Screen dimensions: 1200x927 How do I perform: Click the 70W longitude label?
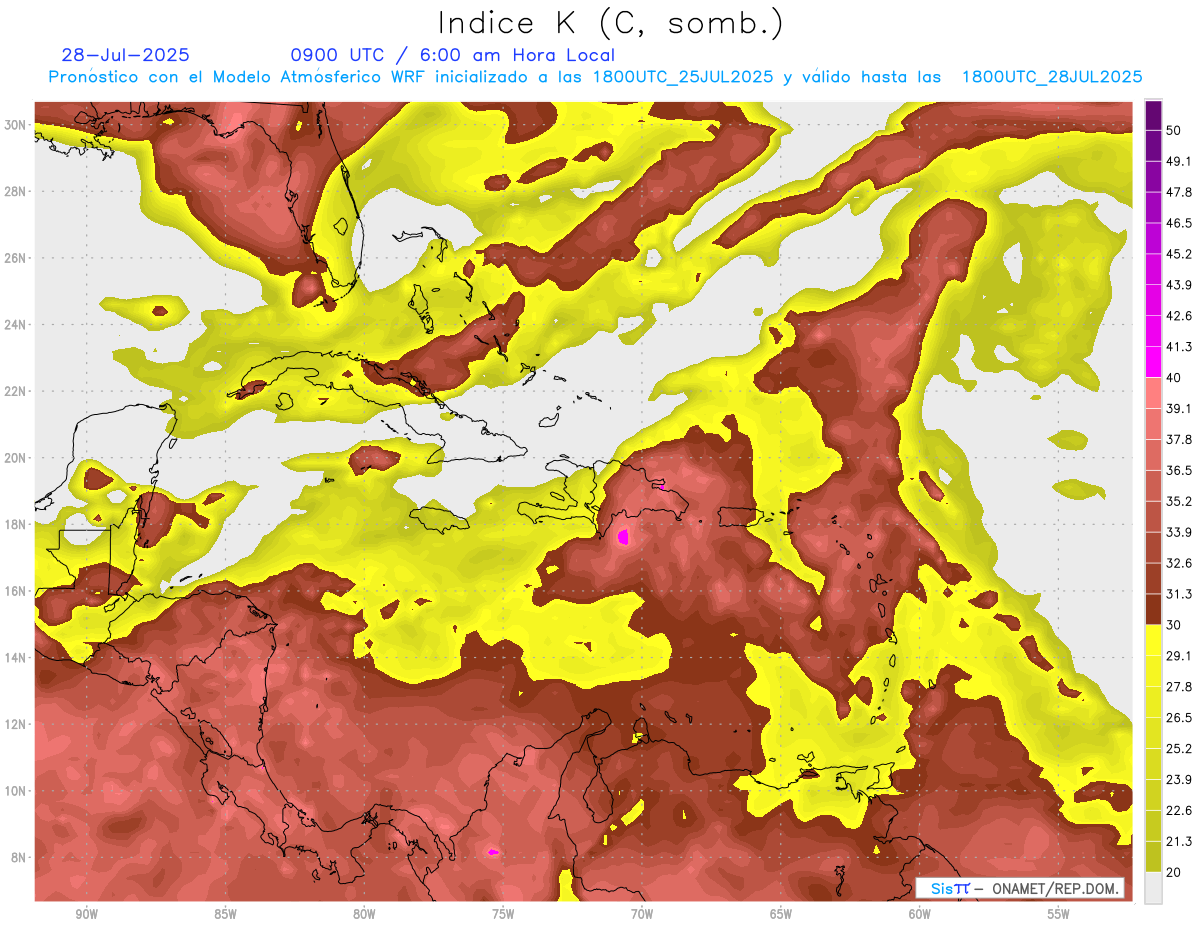pos(642,914)
